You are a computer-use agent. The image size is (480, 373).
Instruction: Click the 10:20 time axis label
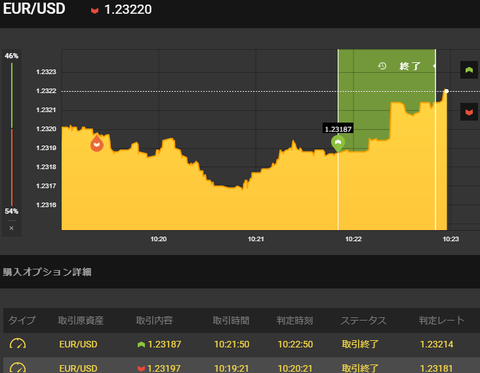click(159, 239)
